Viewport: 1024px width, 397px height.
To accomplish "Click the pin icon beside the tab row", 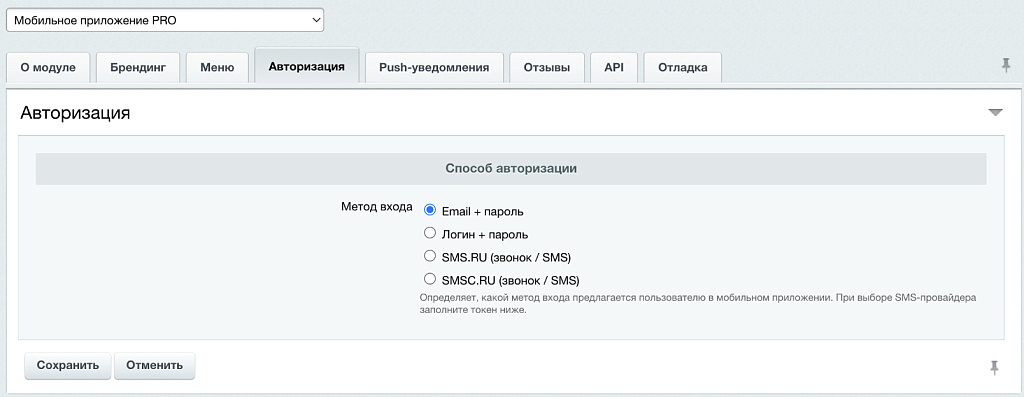I will pyautogui.click(x=1006, y=65).
